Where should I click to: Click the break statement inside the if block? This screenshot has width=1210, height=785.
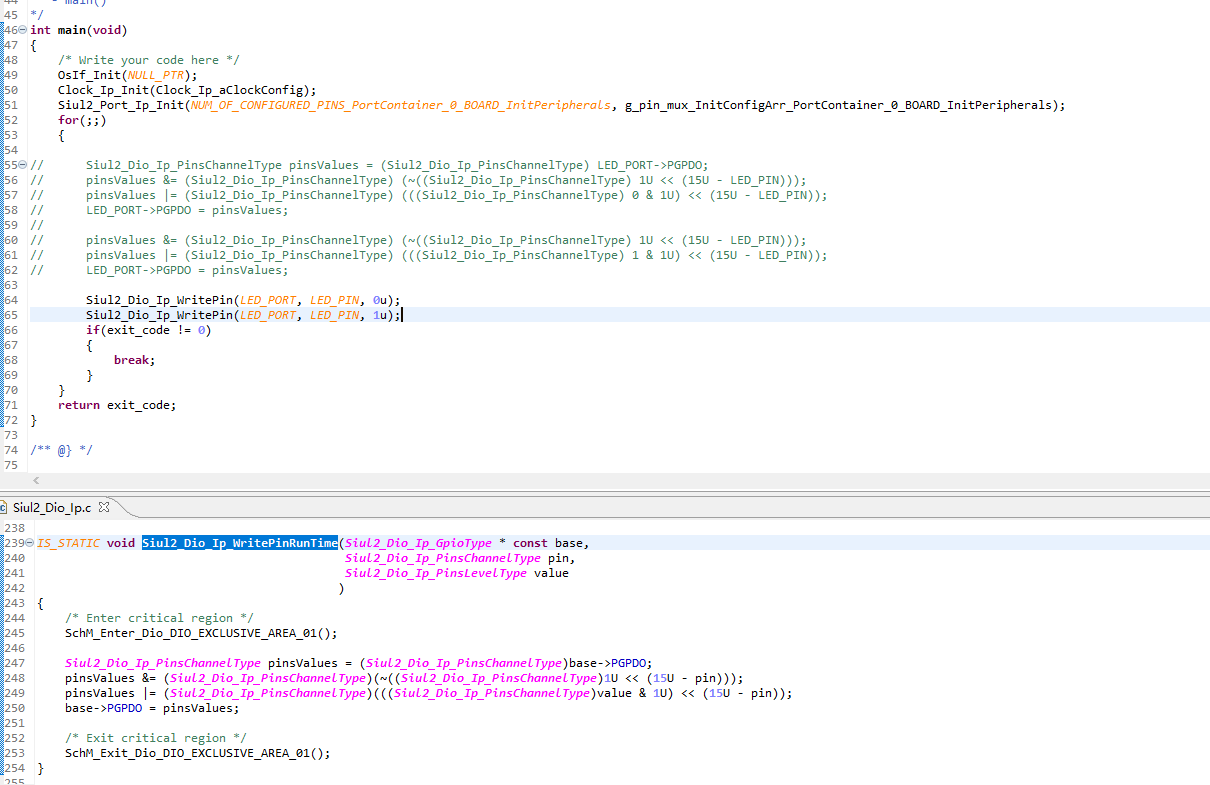point(133,359)
